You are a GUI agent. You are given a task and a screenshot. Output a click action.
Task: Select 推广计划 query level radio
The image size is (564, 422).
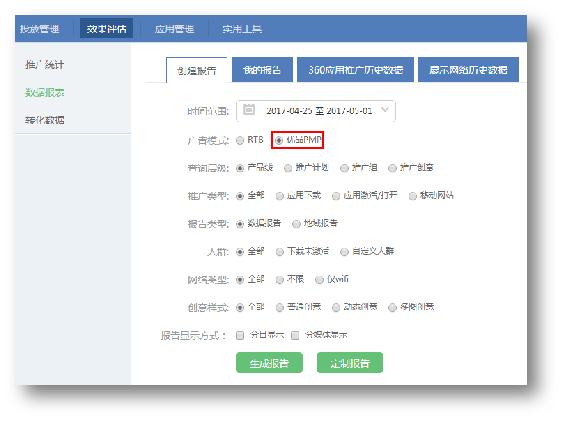(288, 168)
